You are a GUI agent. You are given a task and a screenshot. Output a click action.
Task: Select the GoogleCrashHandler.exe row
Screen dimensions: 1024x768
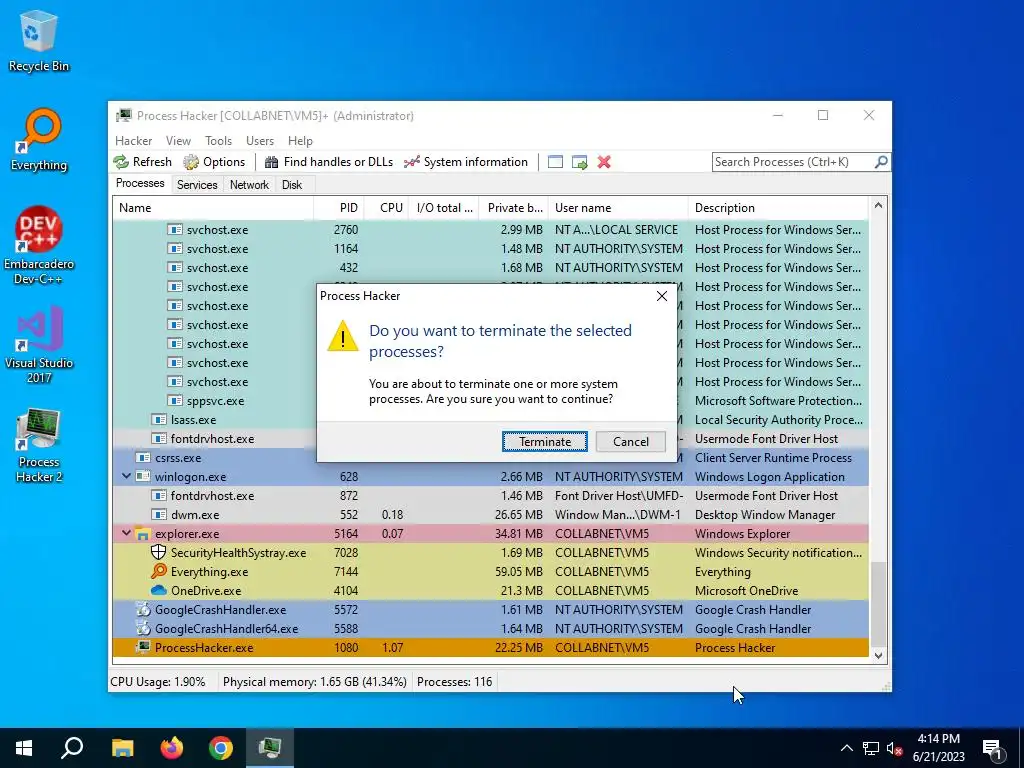click(490, 609)
